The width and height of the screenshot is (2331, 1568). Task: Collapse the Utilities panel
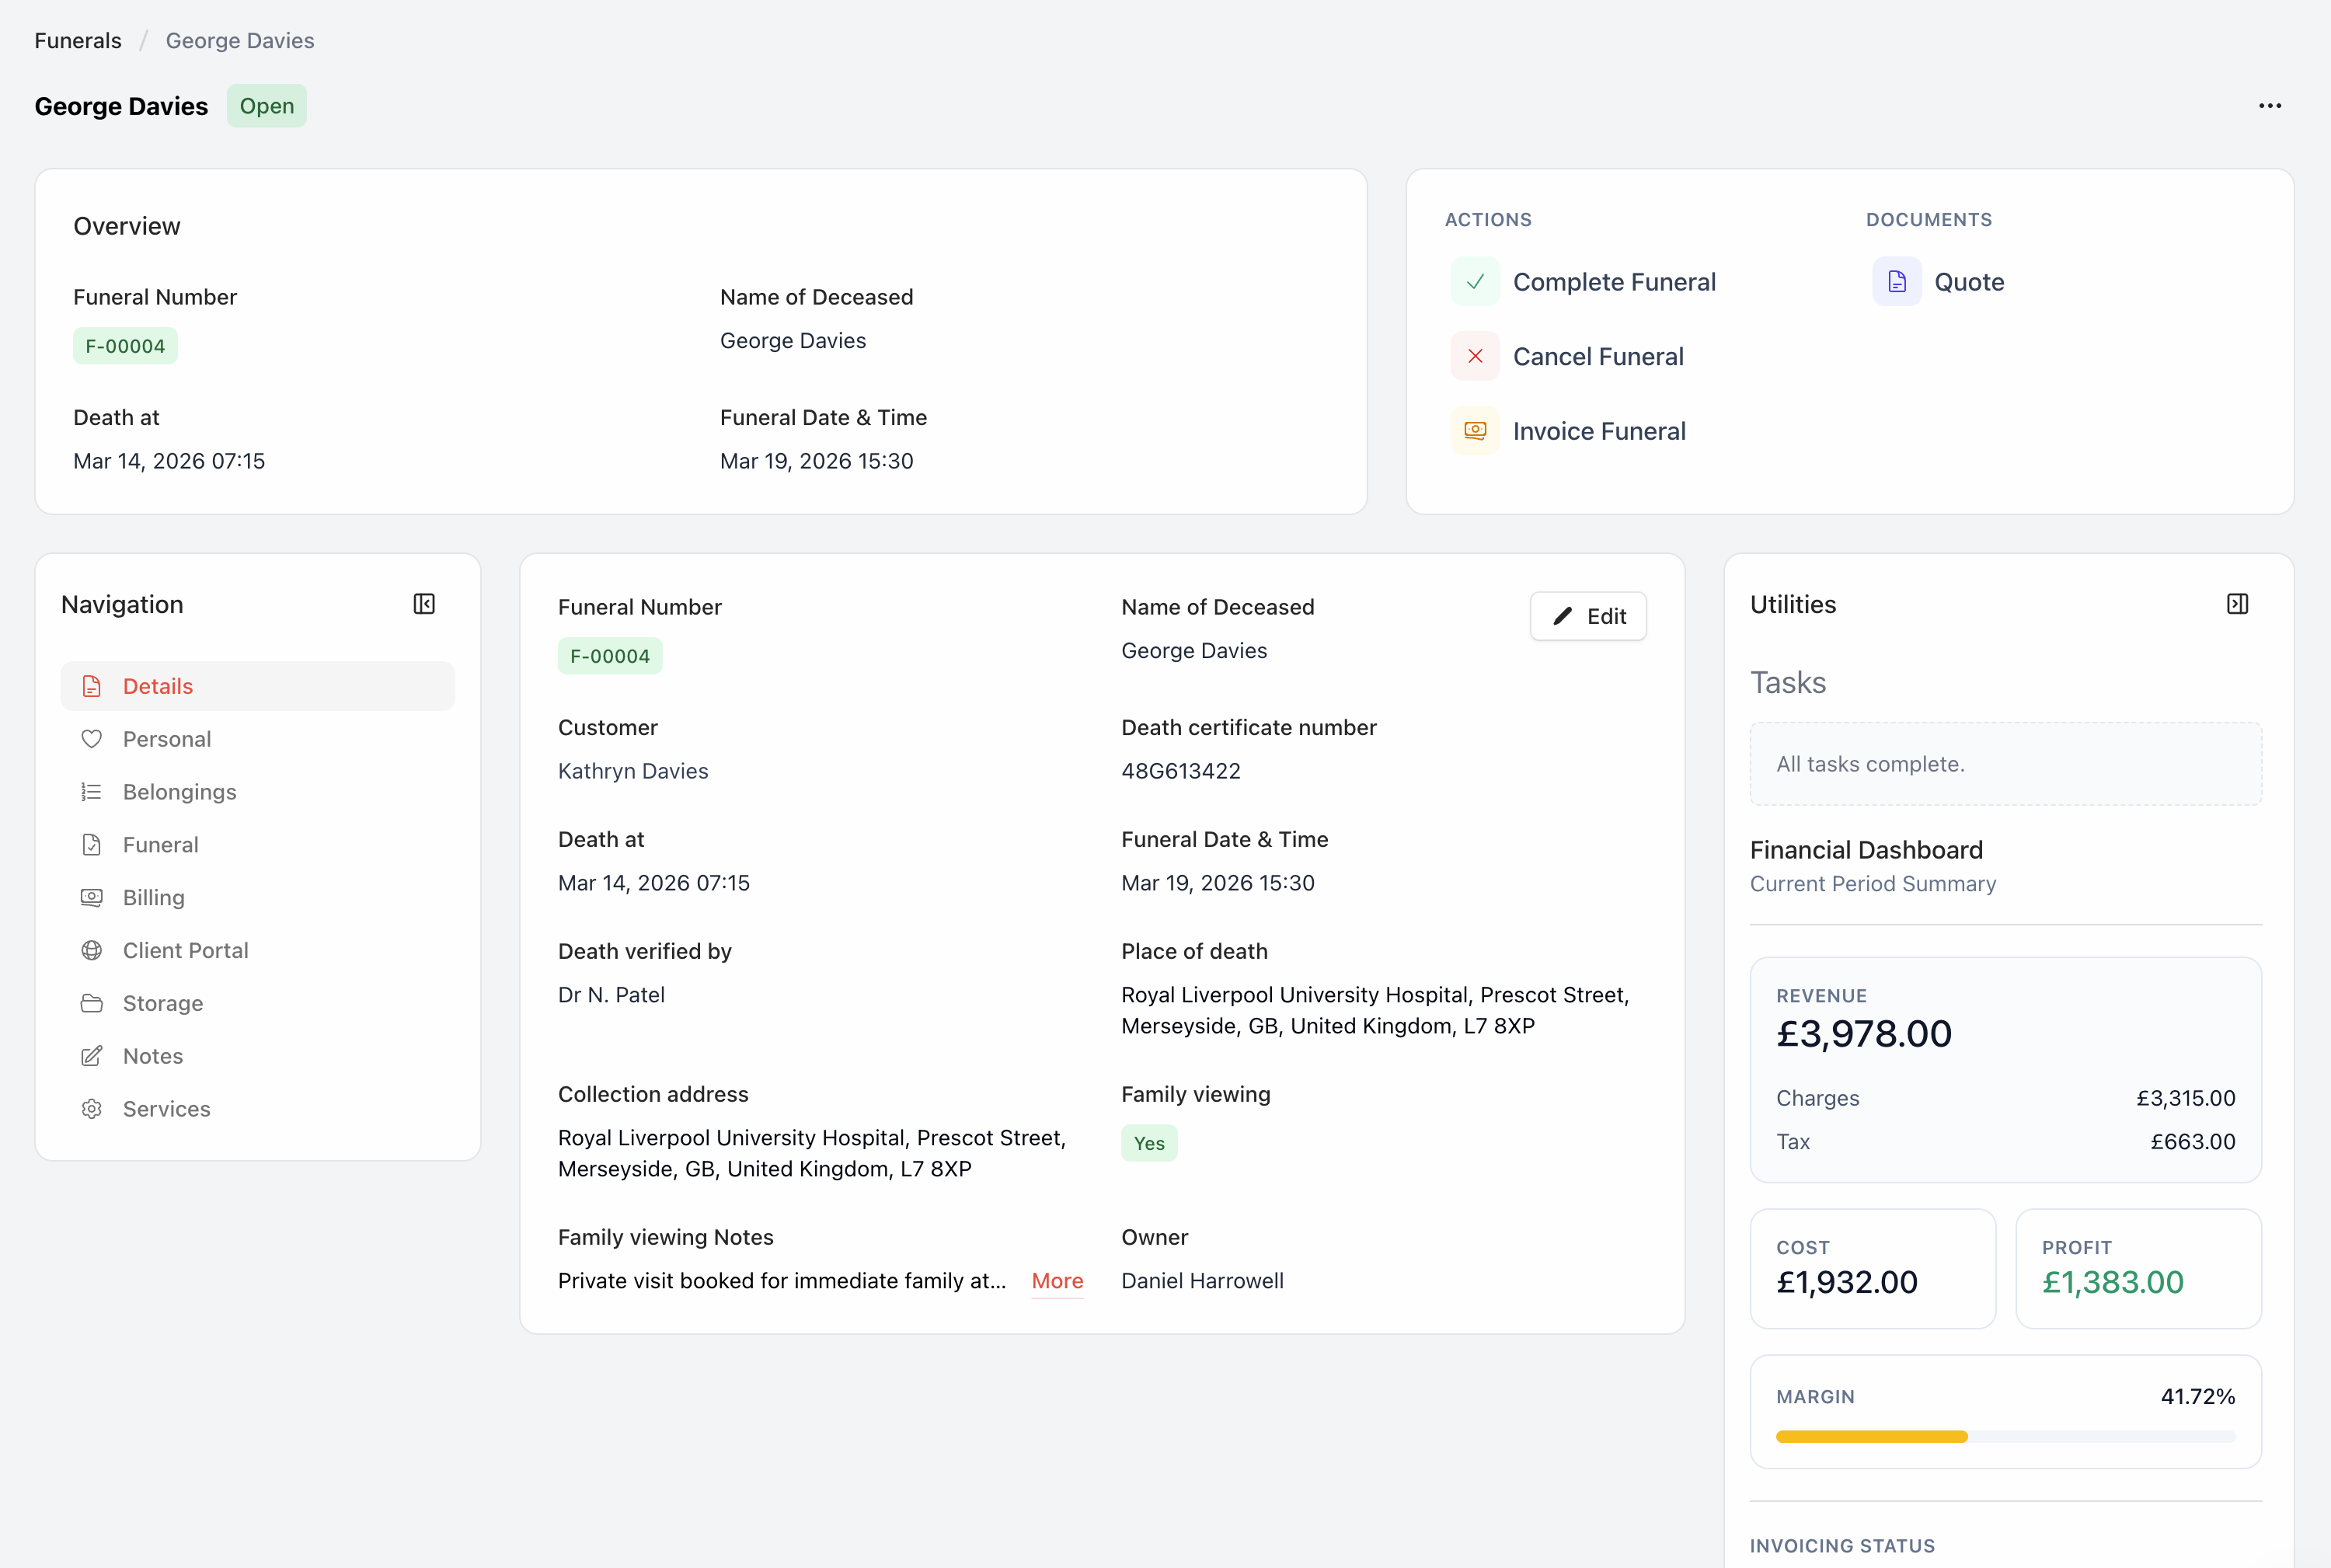[2238, 603]
